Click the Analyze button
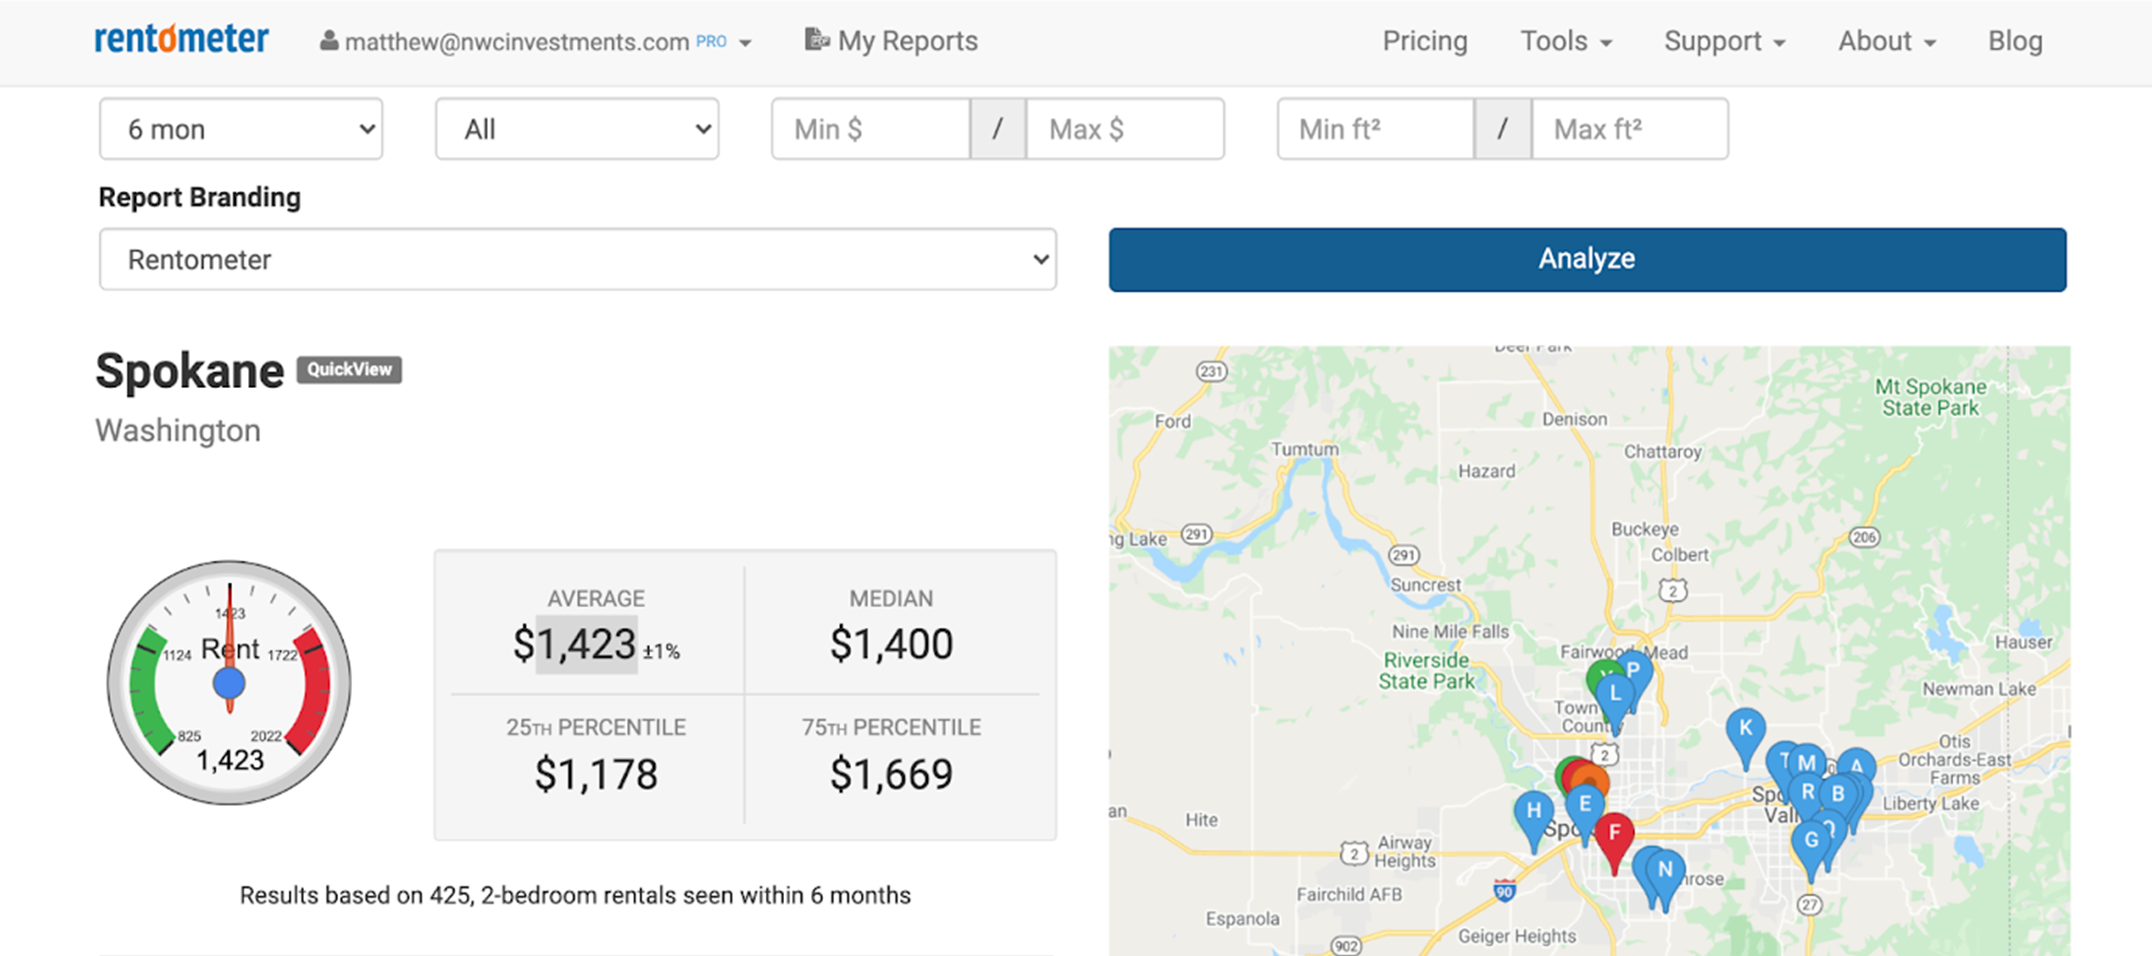The image size is (2152, 956). (1587, 259)
